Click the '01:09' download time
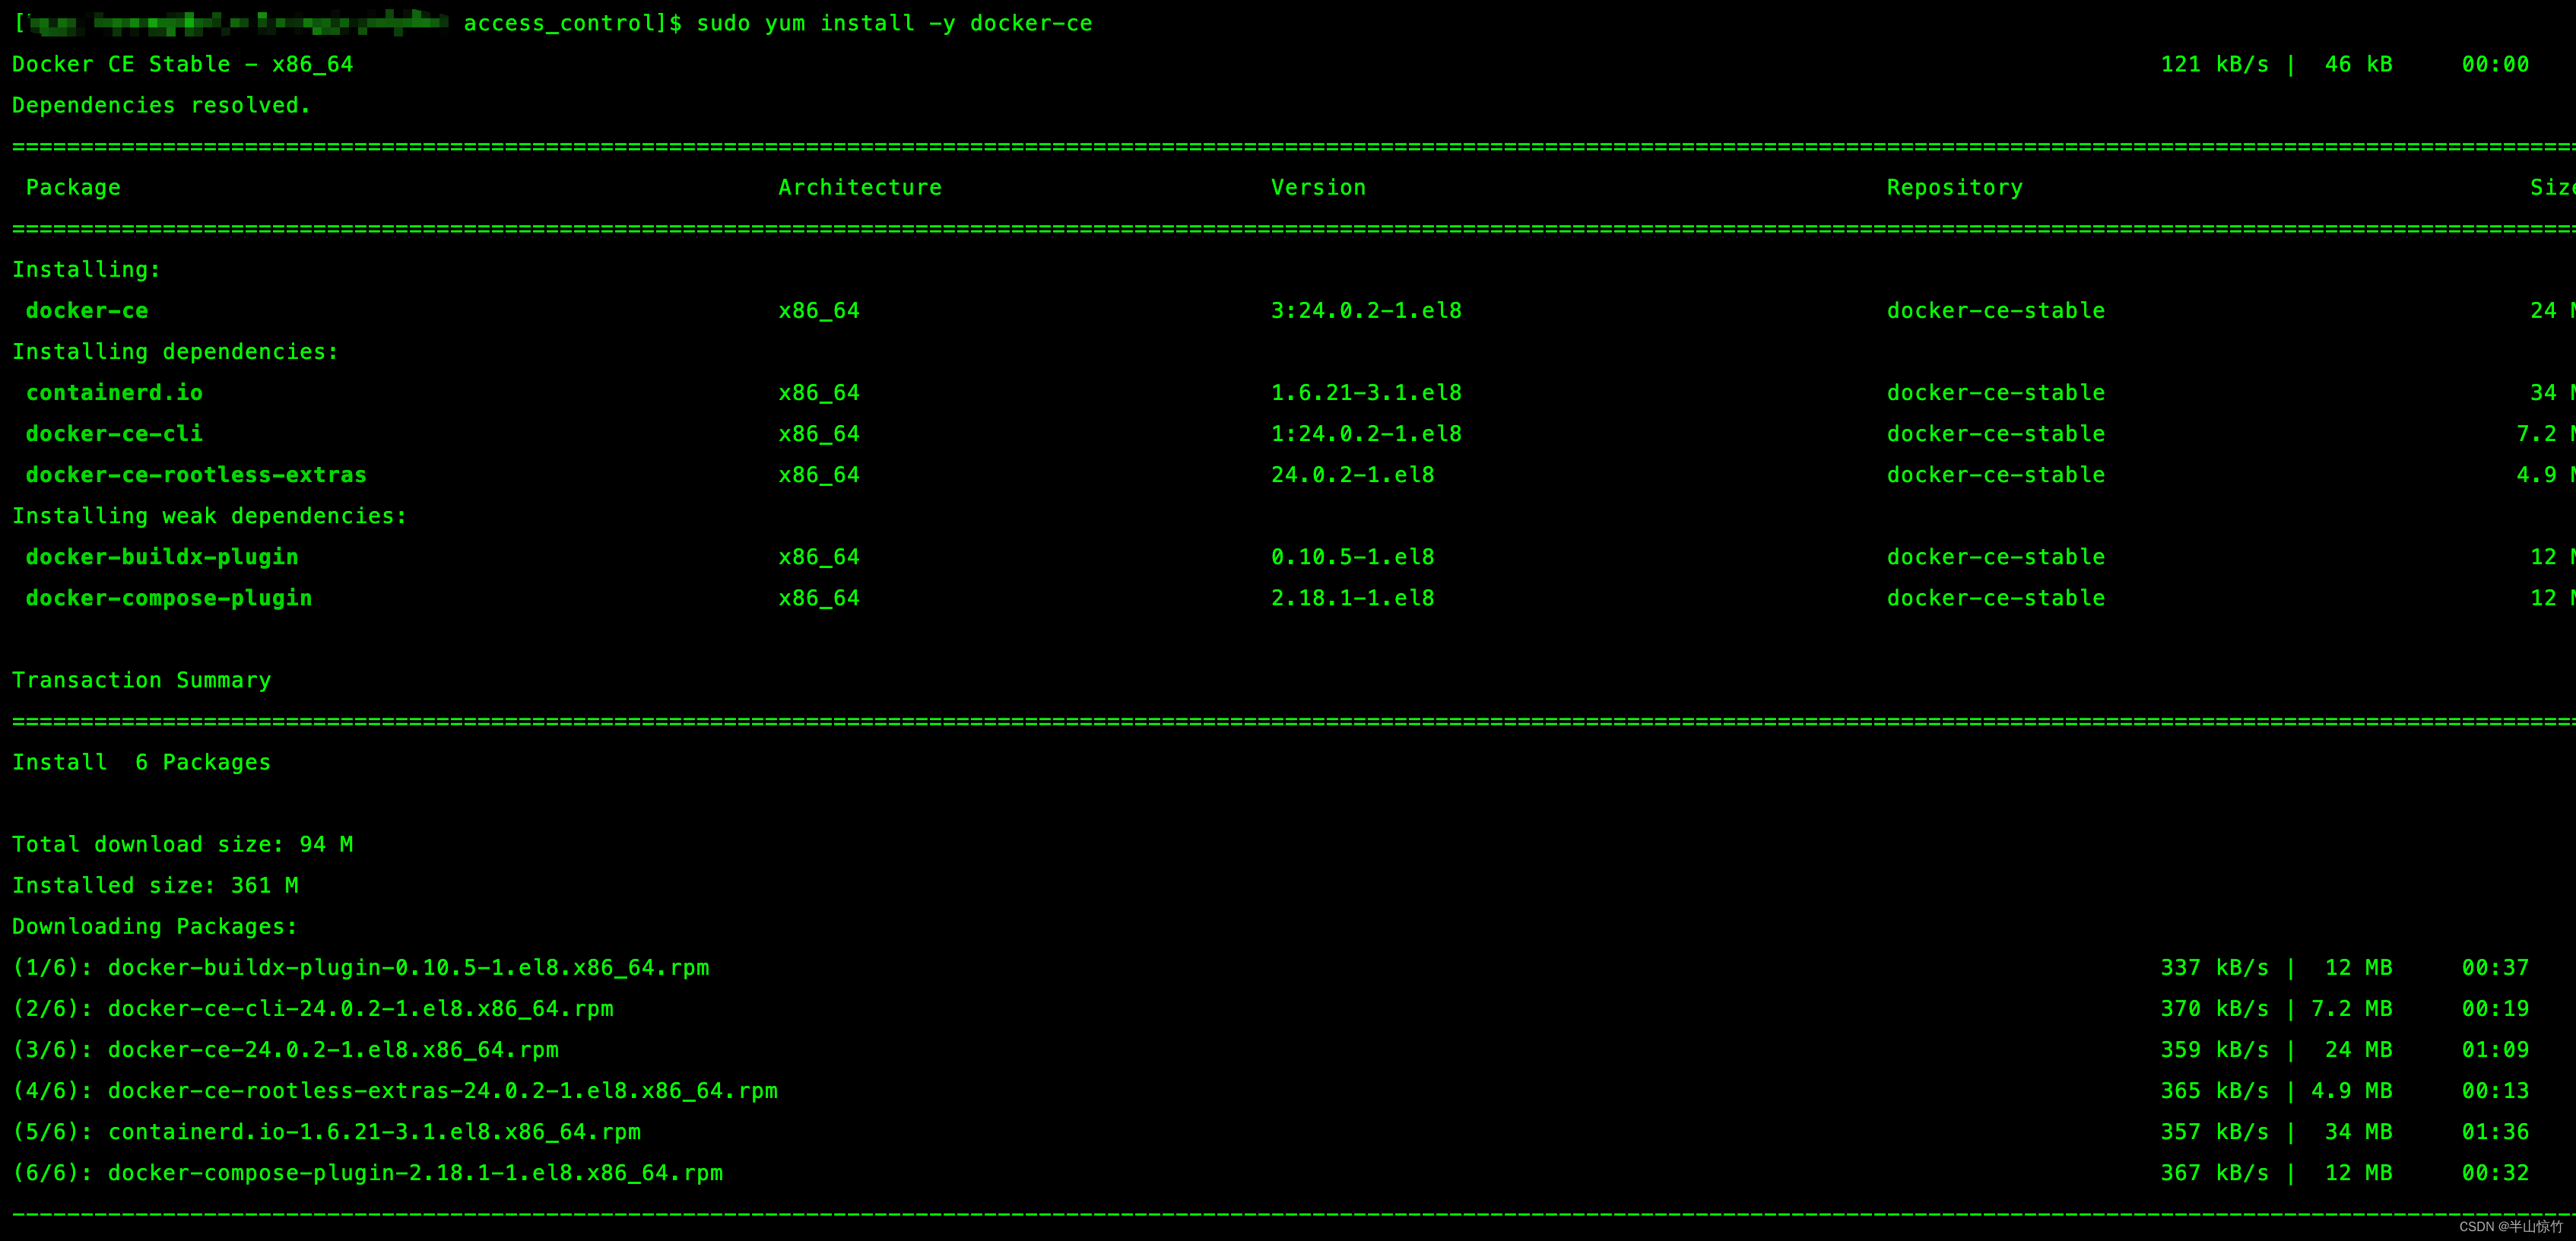Image resolution: width=2576 pixels, height=1241 pixels. point(2495,1050)
